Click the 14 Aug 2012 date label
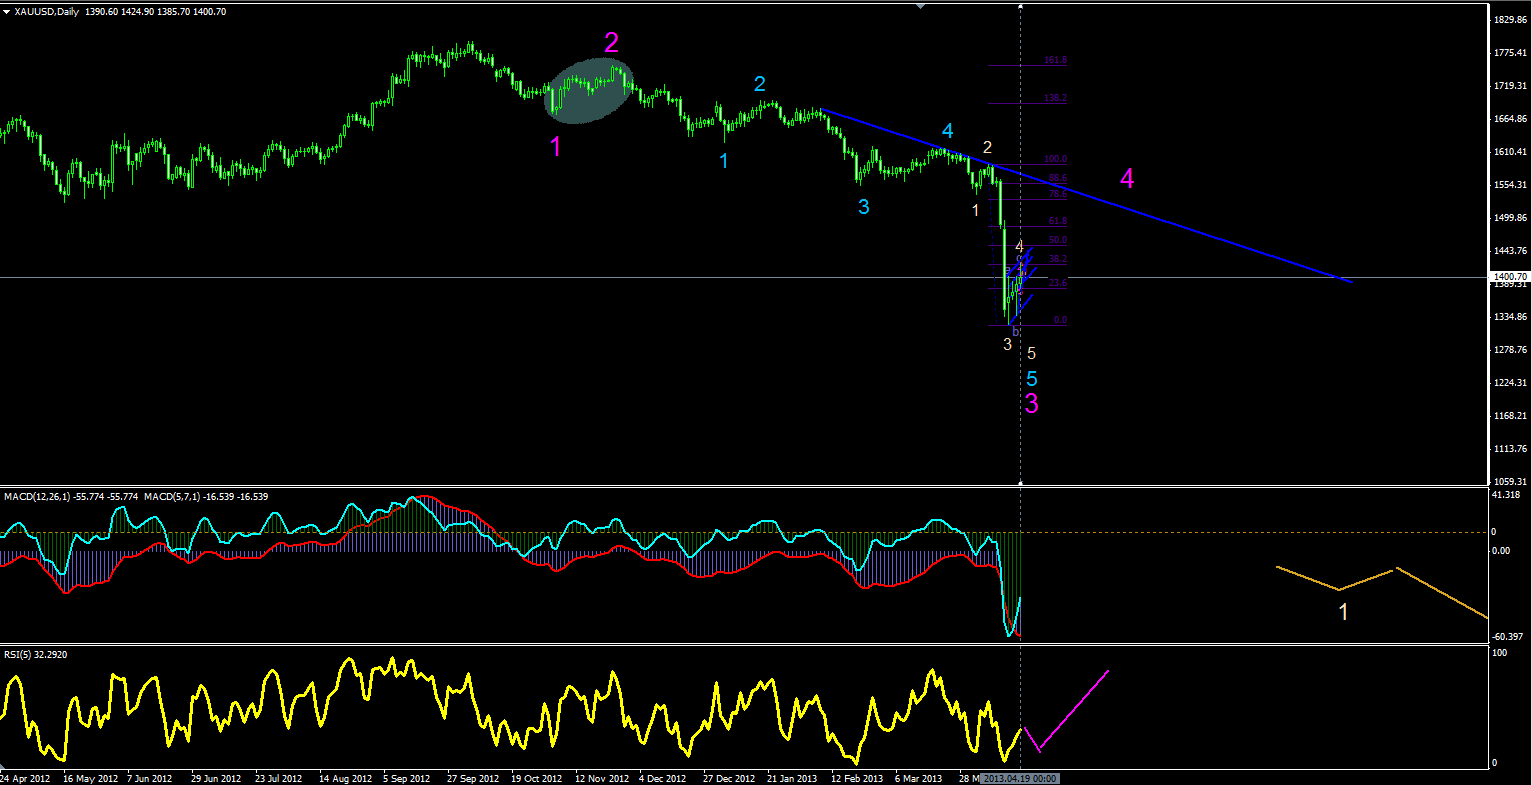Viewport: 1532px width, 785px height. (346, 778)
